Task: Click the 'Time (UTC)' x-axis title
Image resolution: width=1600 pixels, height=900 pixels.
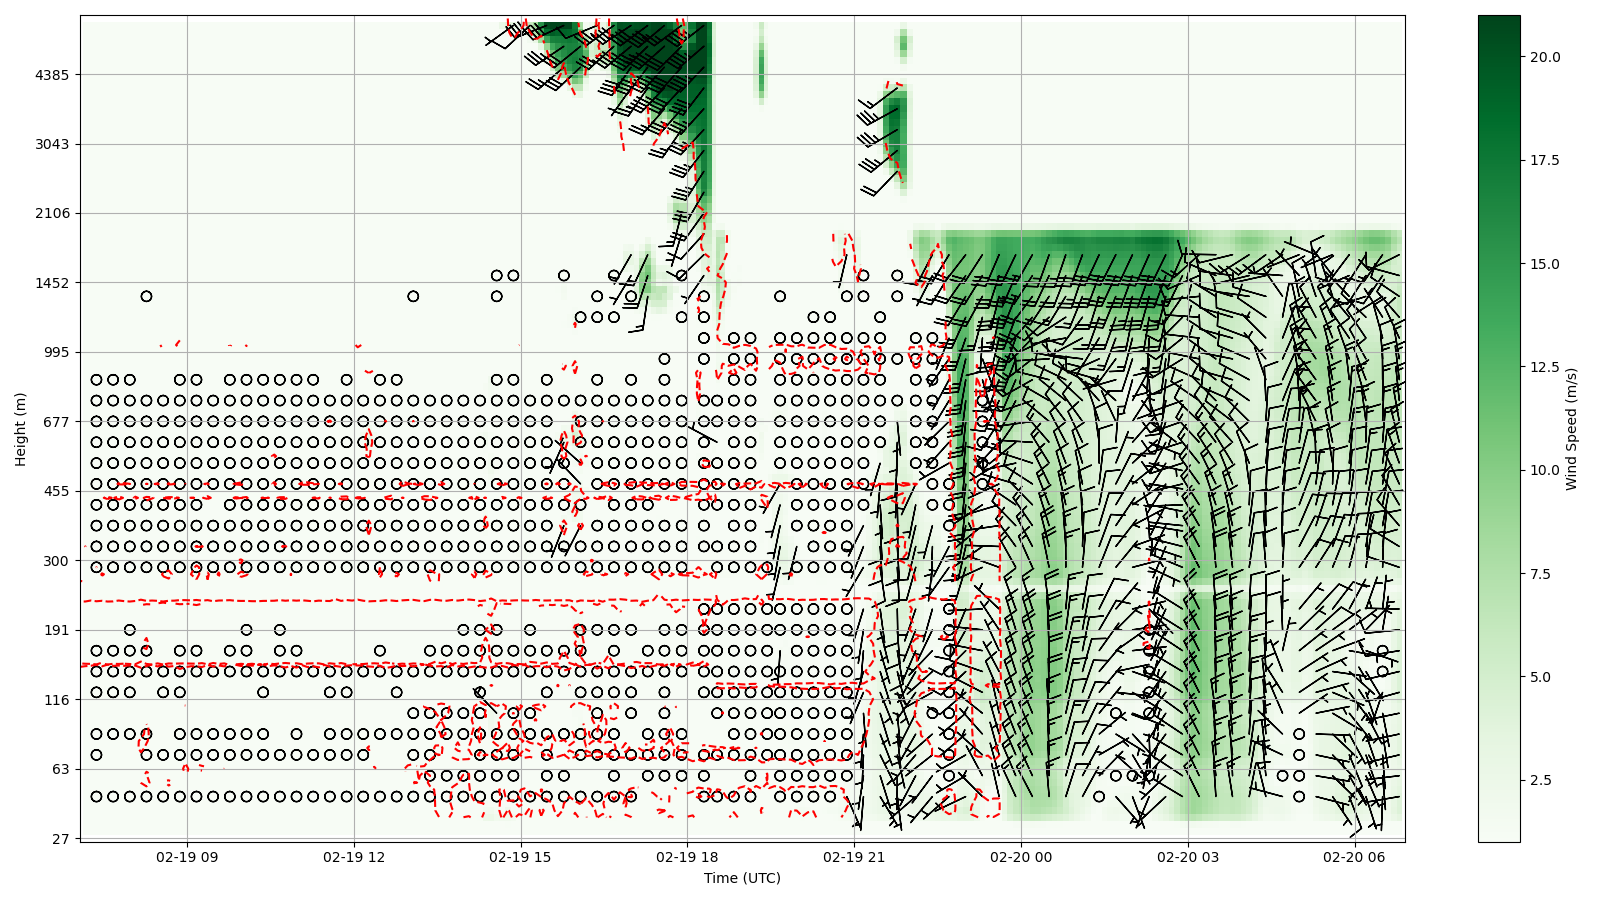Action: pyautogui.click(x=742, y=878)
